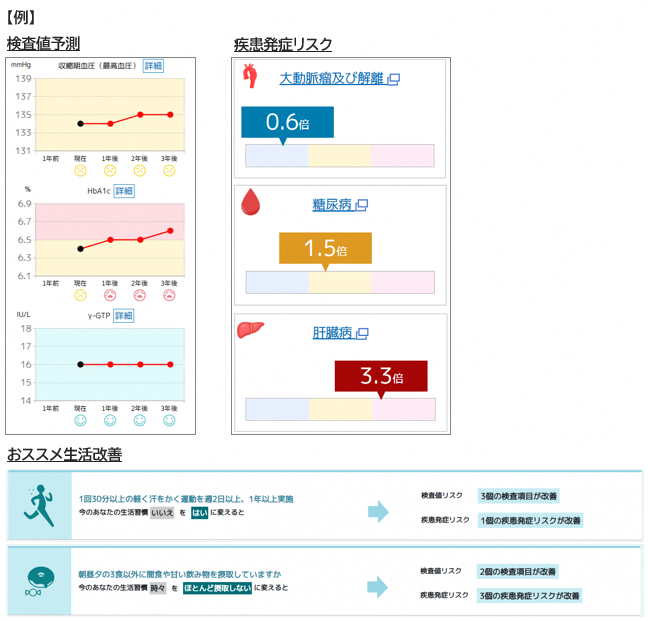Click the liver icon

click(250, 330)
